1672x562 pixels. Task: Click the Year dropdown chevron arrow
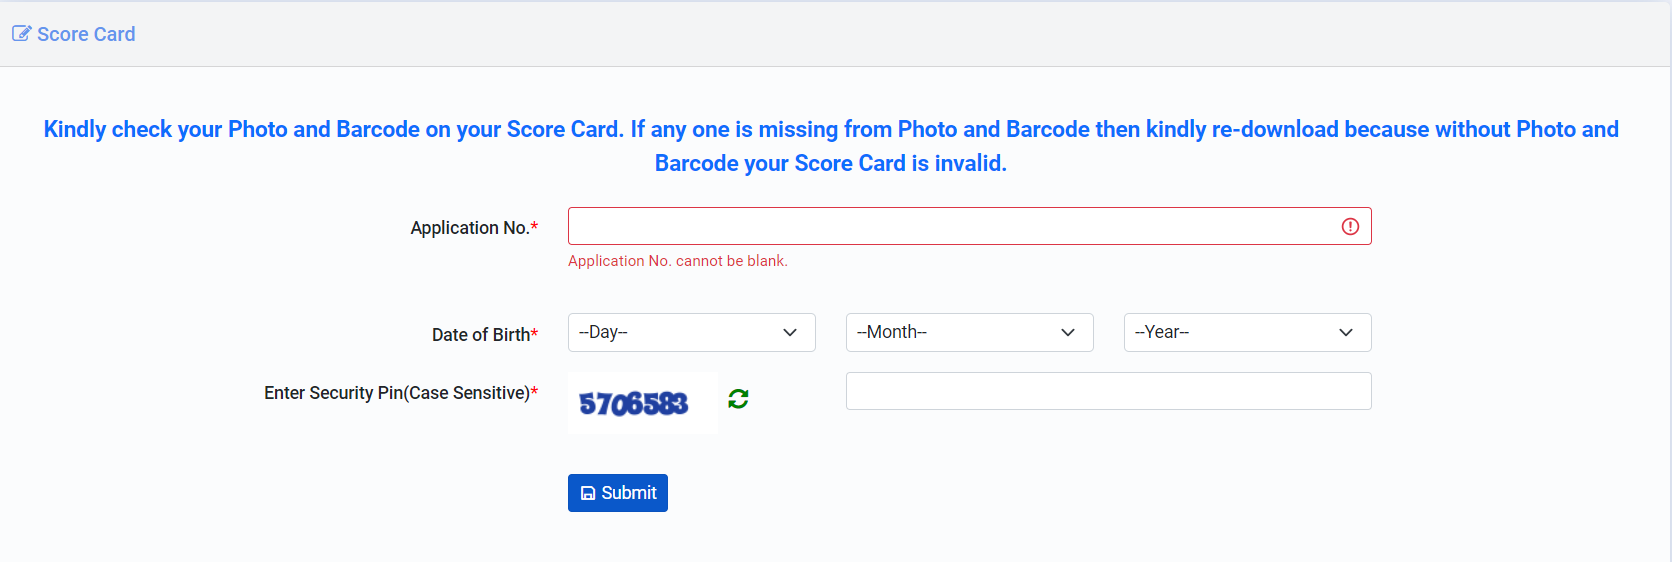click(1346, 333)
